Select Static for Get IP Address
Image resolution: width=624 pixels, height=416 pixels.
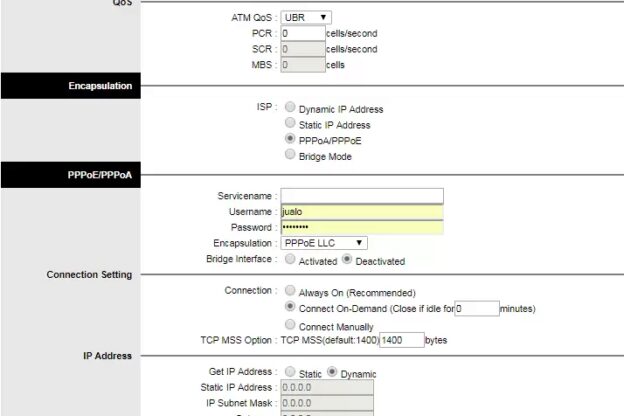coord(290,371)
